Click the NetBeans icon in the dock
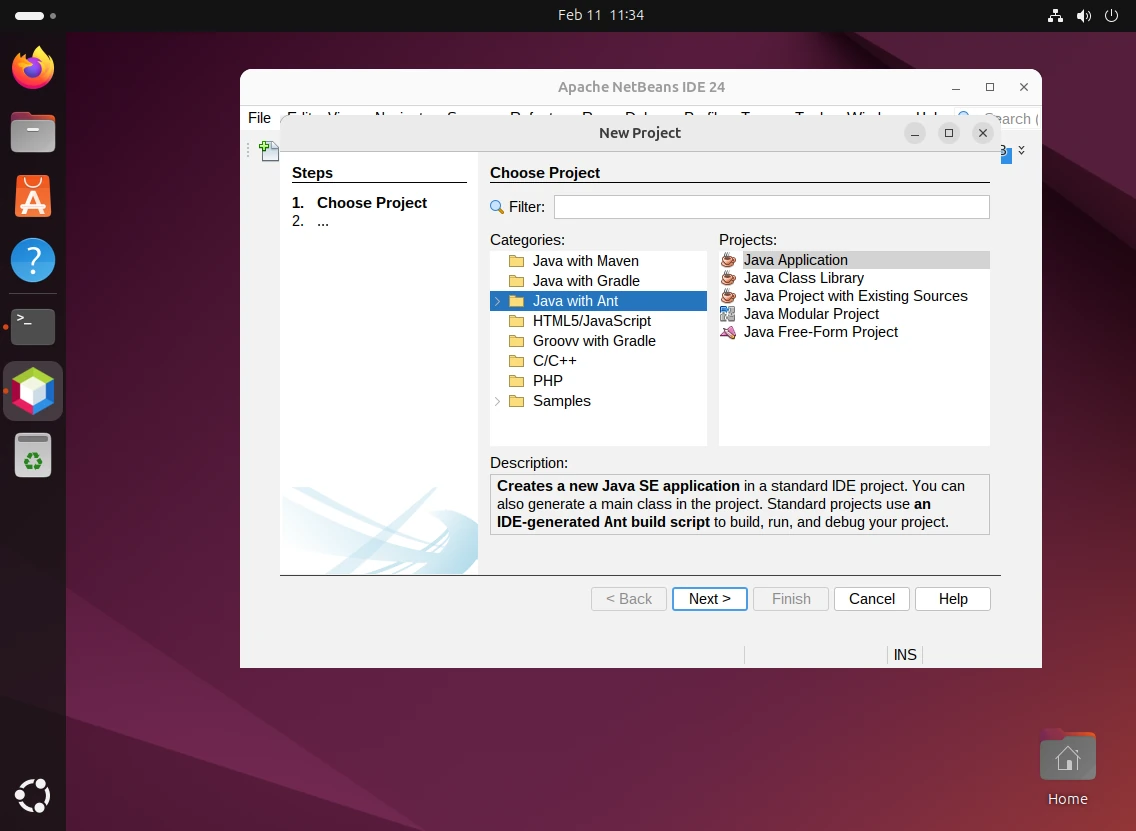Viewport: 1136px width, 831px height. point(33,390)
